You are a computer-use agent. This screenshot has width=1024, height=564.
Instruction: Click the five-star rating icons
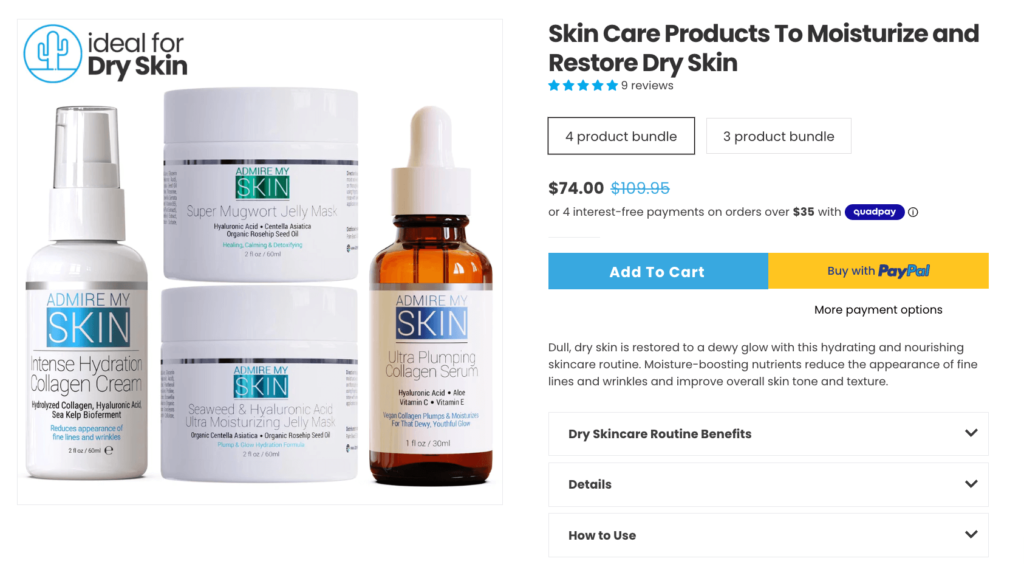tap(583, 86)
